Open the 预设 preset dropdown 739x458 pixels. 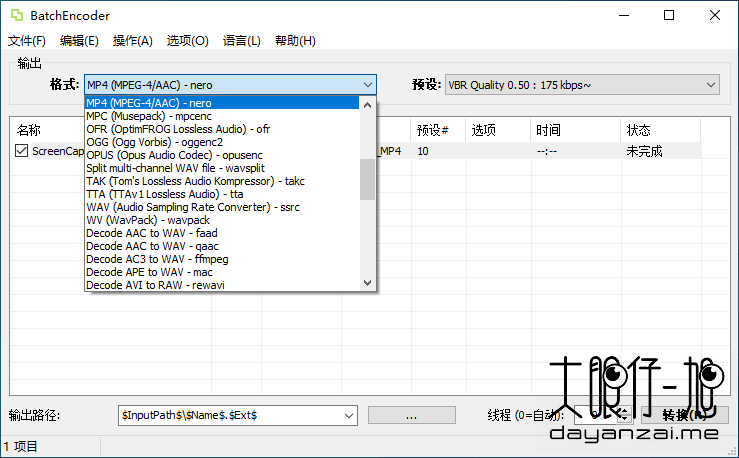tap(582, 85)
